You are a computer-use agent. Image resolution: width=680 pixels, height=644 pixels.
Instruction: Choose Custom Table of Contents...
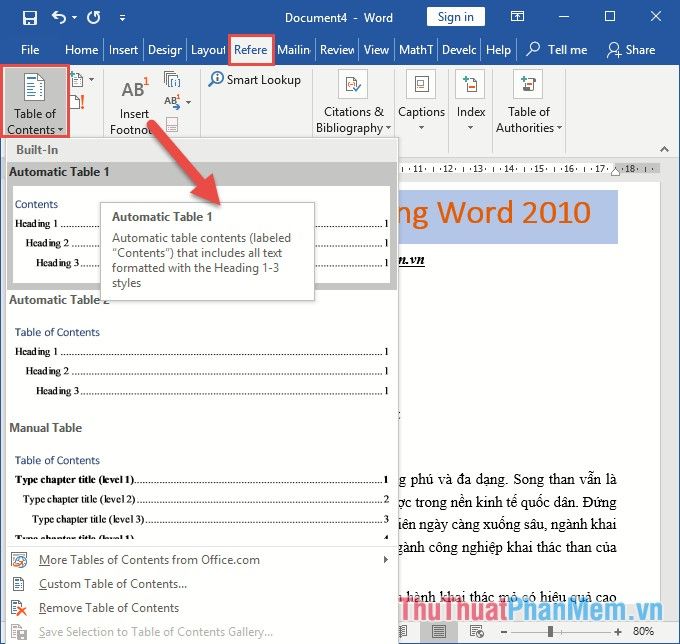tap(112, 584)
